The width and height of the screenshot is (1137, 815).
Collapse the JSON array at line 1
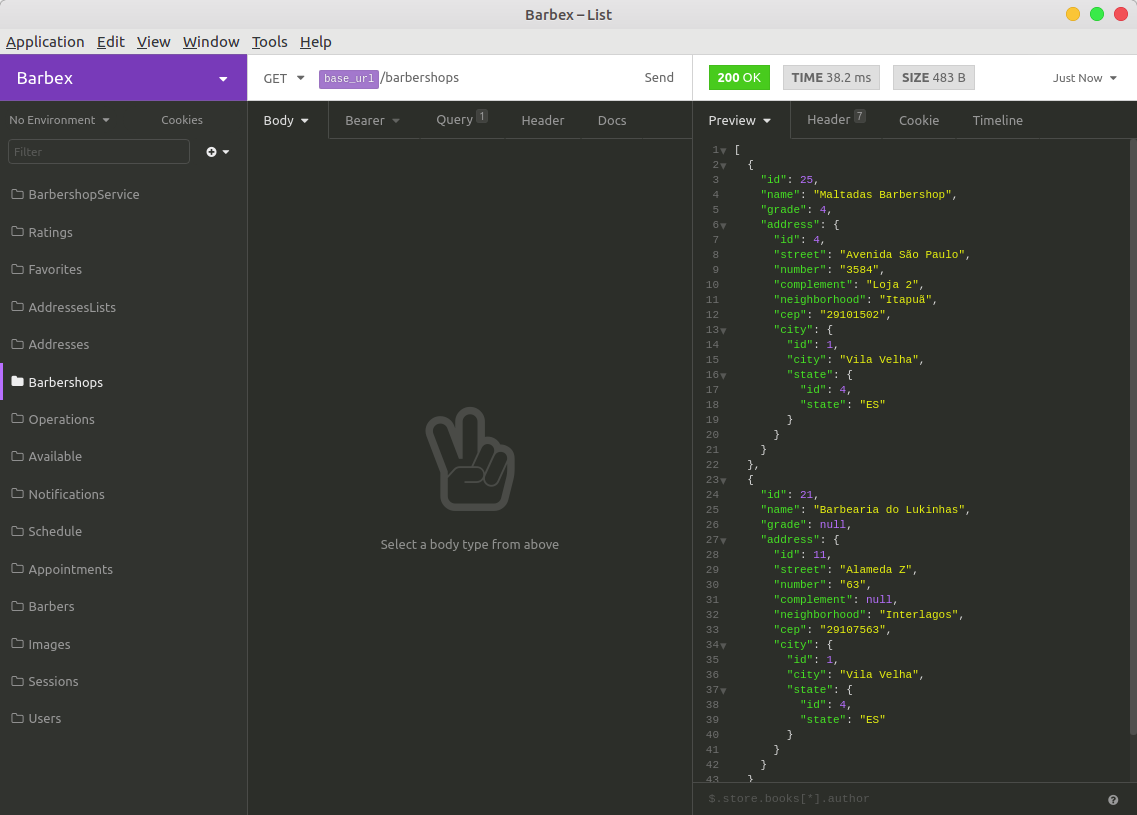[724, 151]
